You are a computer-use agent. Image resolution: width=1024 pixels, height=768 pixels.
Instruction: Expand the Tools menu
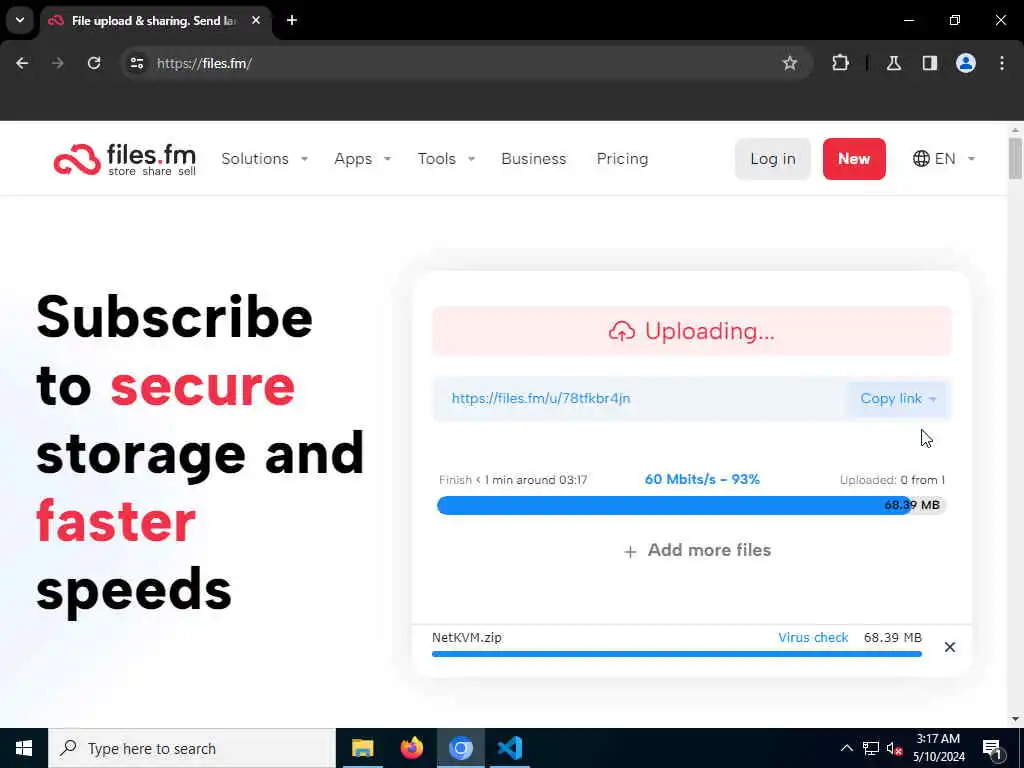pos(446,159)
